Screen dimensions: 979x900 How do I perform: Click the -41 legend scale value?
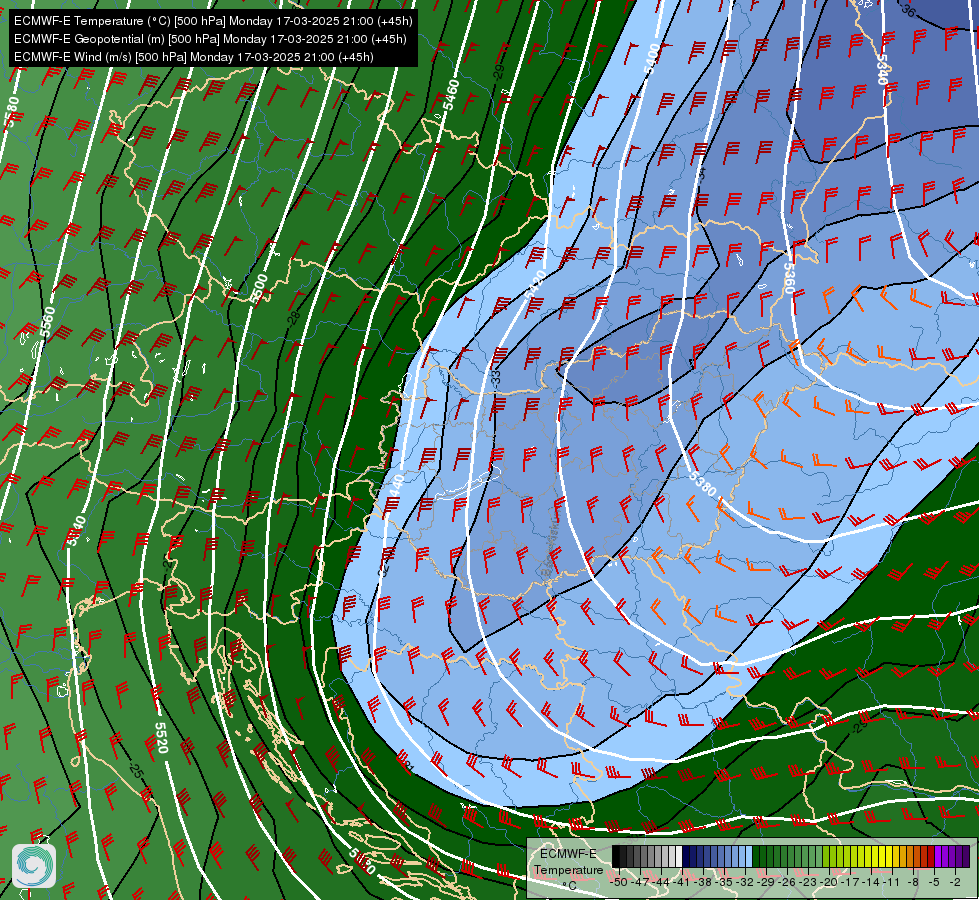click(x=681, y=882)
